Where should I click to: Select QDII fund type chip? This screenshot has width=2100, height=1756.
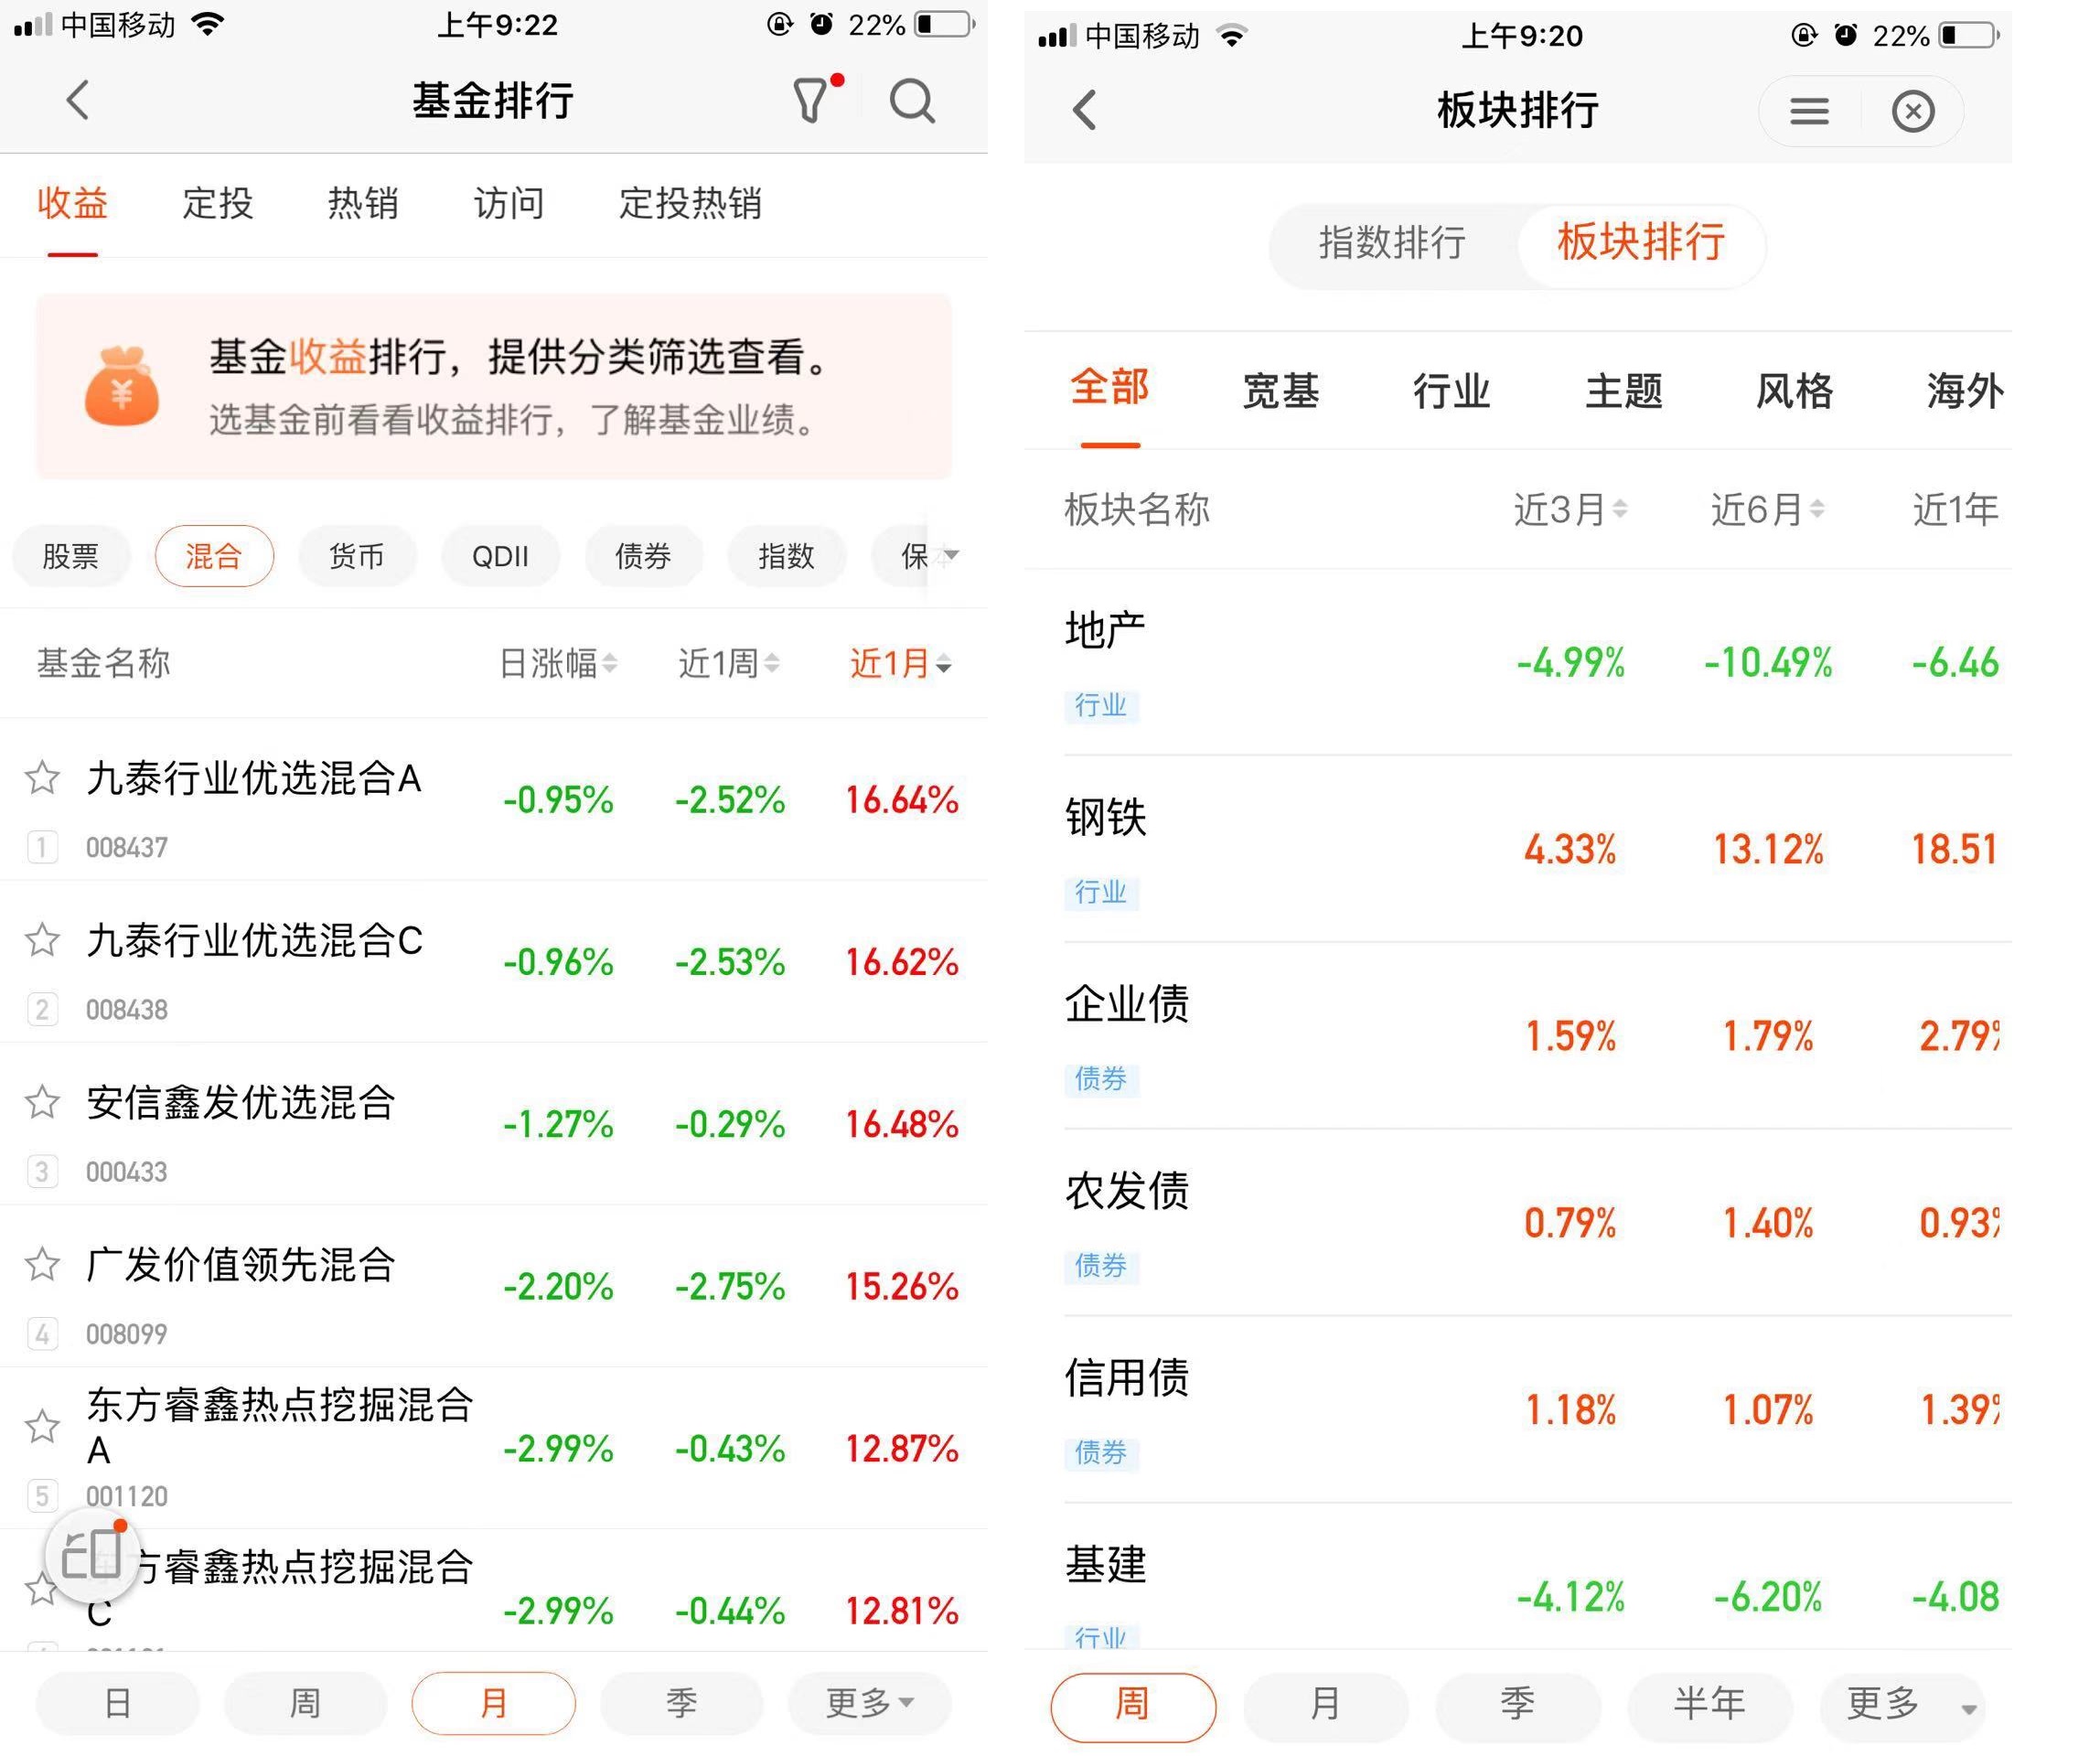click(x=500, y=556)
